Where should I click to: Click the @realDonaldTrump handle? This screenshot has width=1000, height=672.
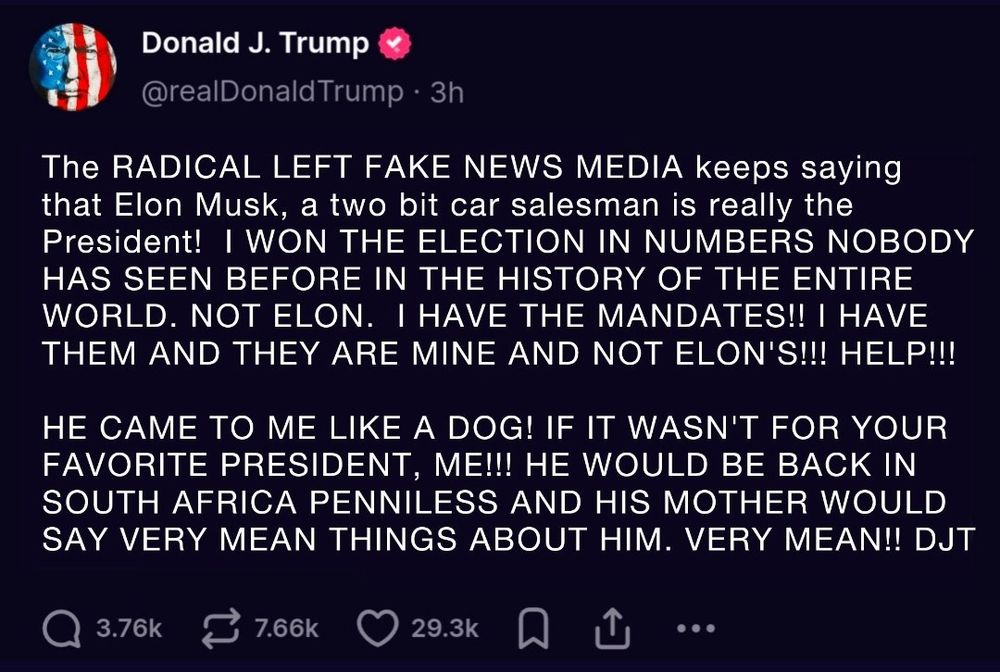[272, 92]
